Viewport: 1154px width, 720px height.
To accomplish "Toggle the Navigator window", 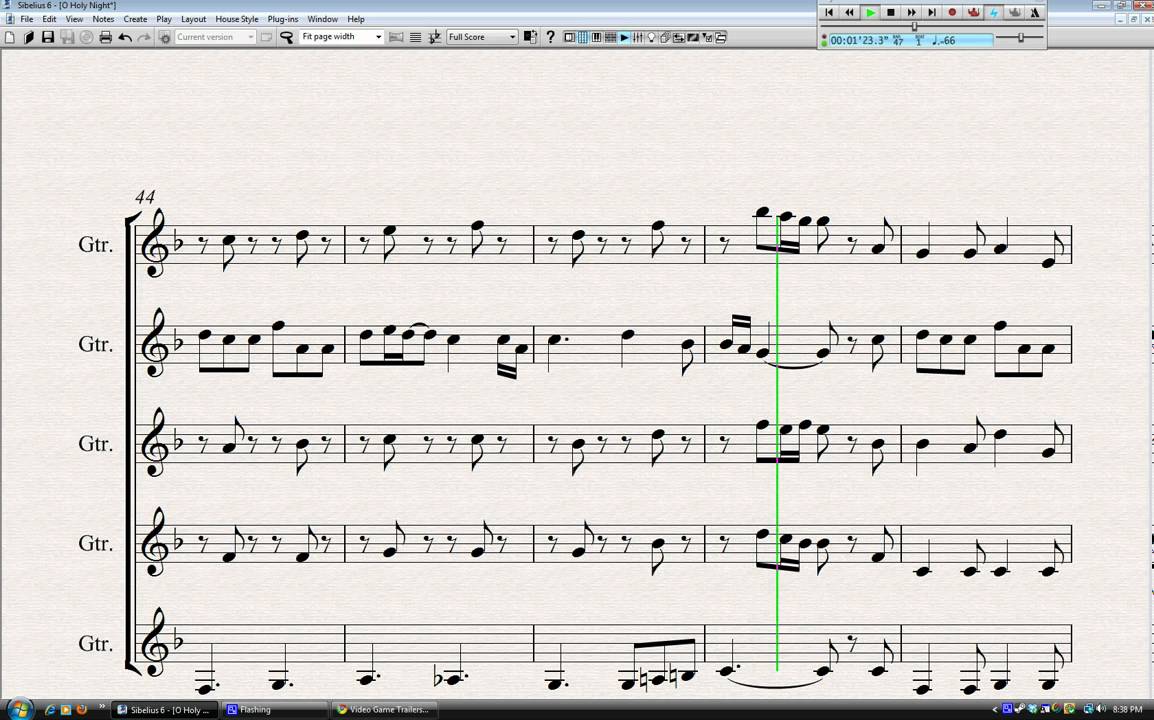I will [569, 37].
